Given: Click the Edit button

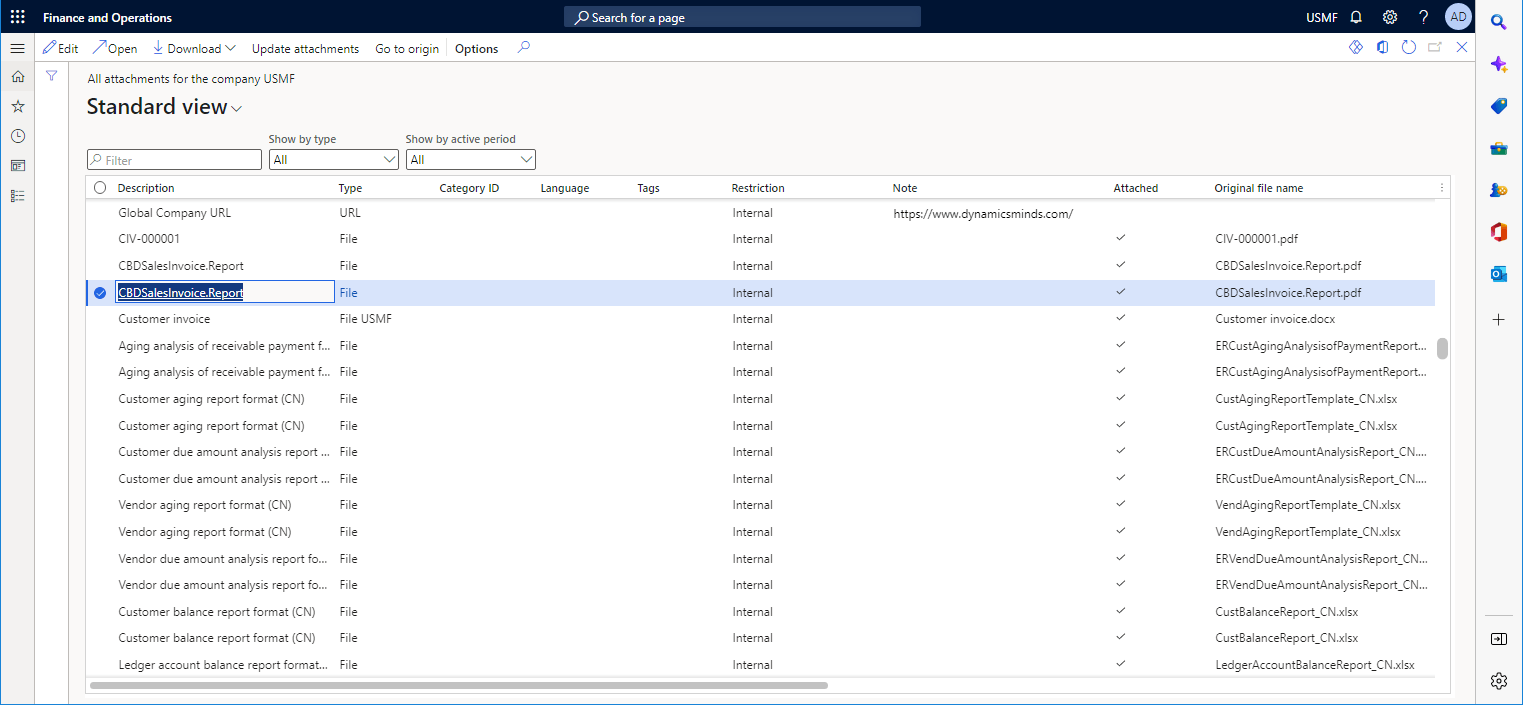Looking at the screenshot, I should click(60, 48).
